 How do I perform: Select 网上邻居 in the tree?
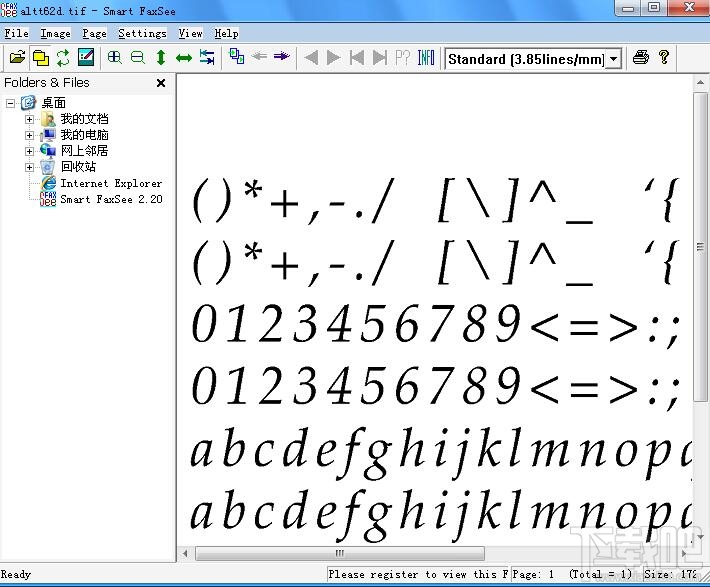[x=84, y=151]
